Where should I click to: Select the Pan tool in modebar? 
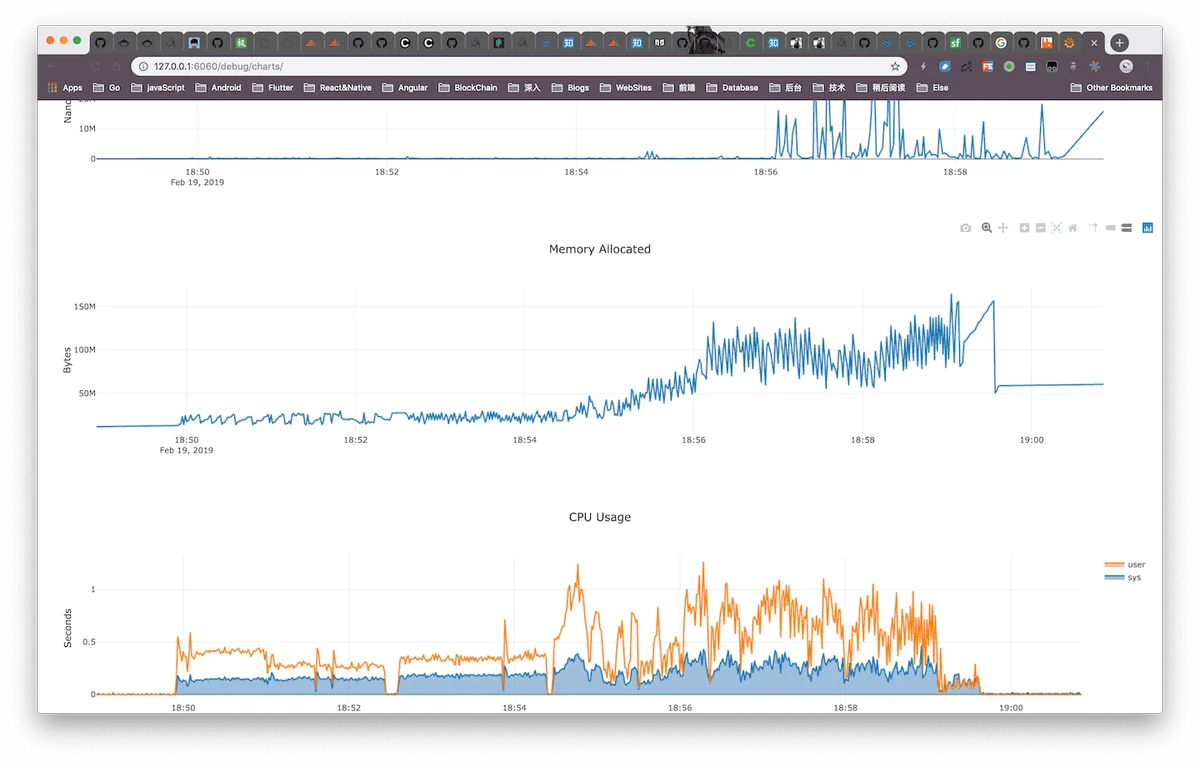click(1003, 228)
